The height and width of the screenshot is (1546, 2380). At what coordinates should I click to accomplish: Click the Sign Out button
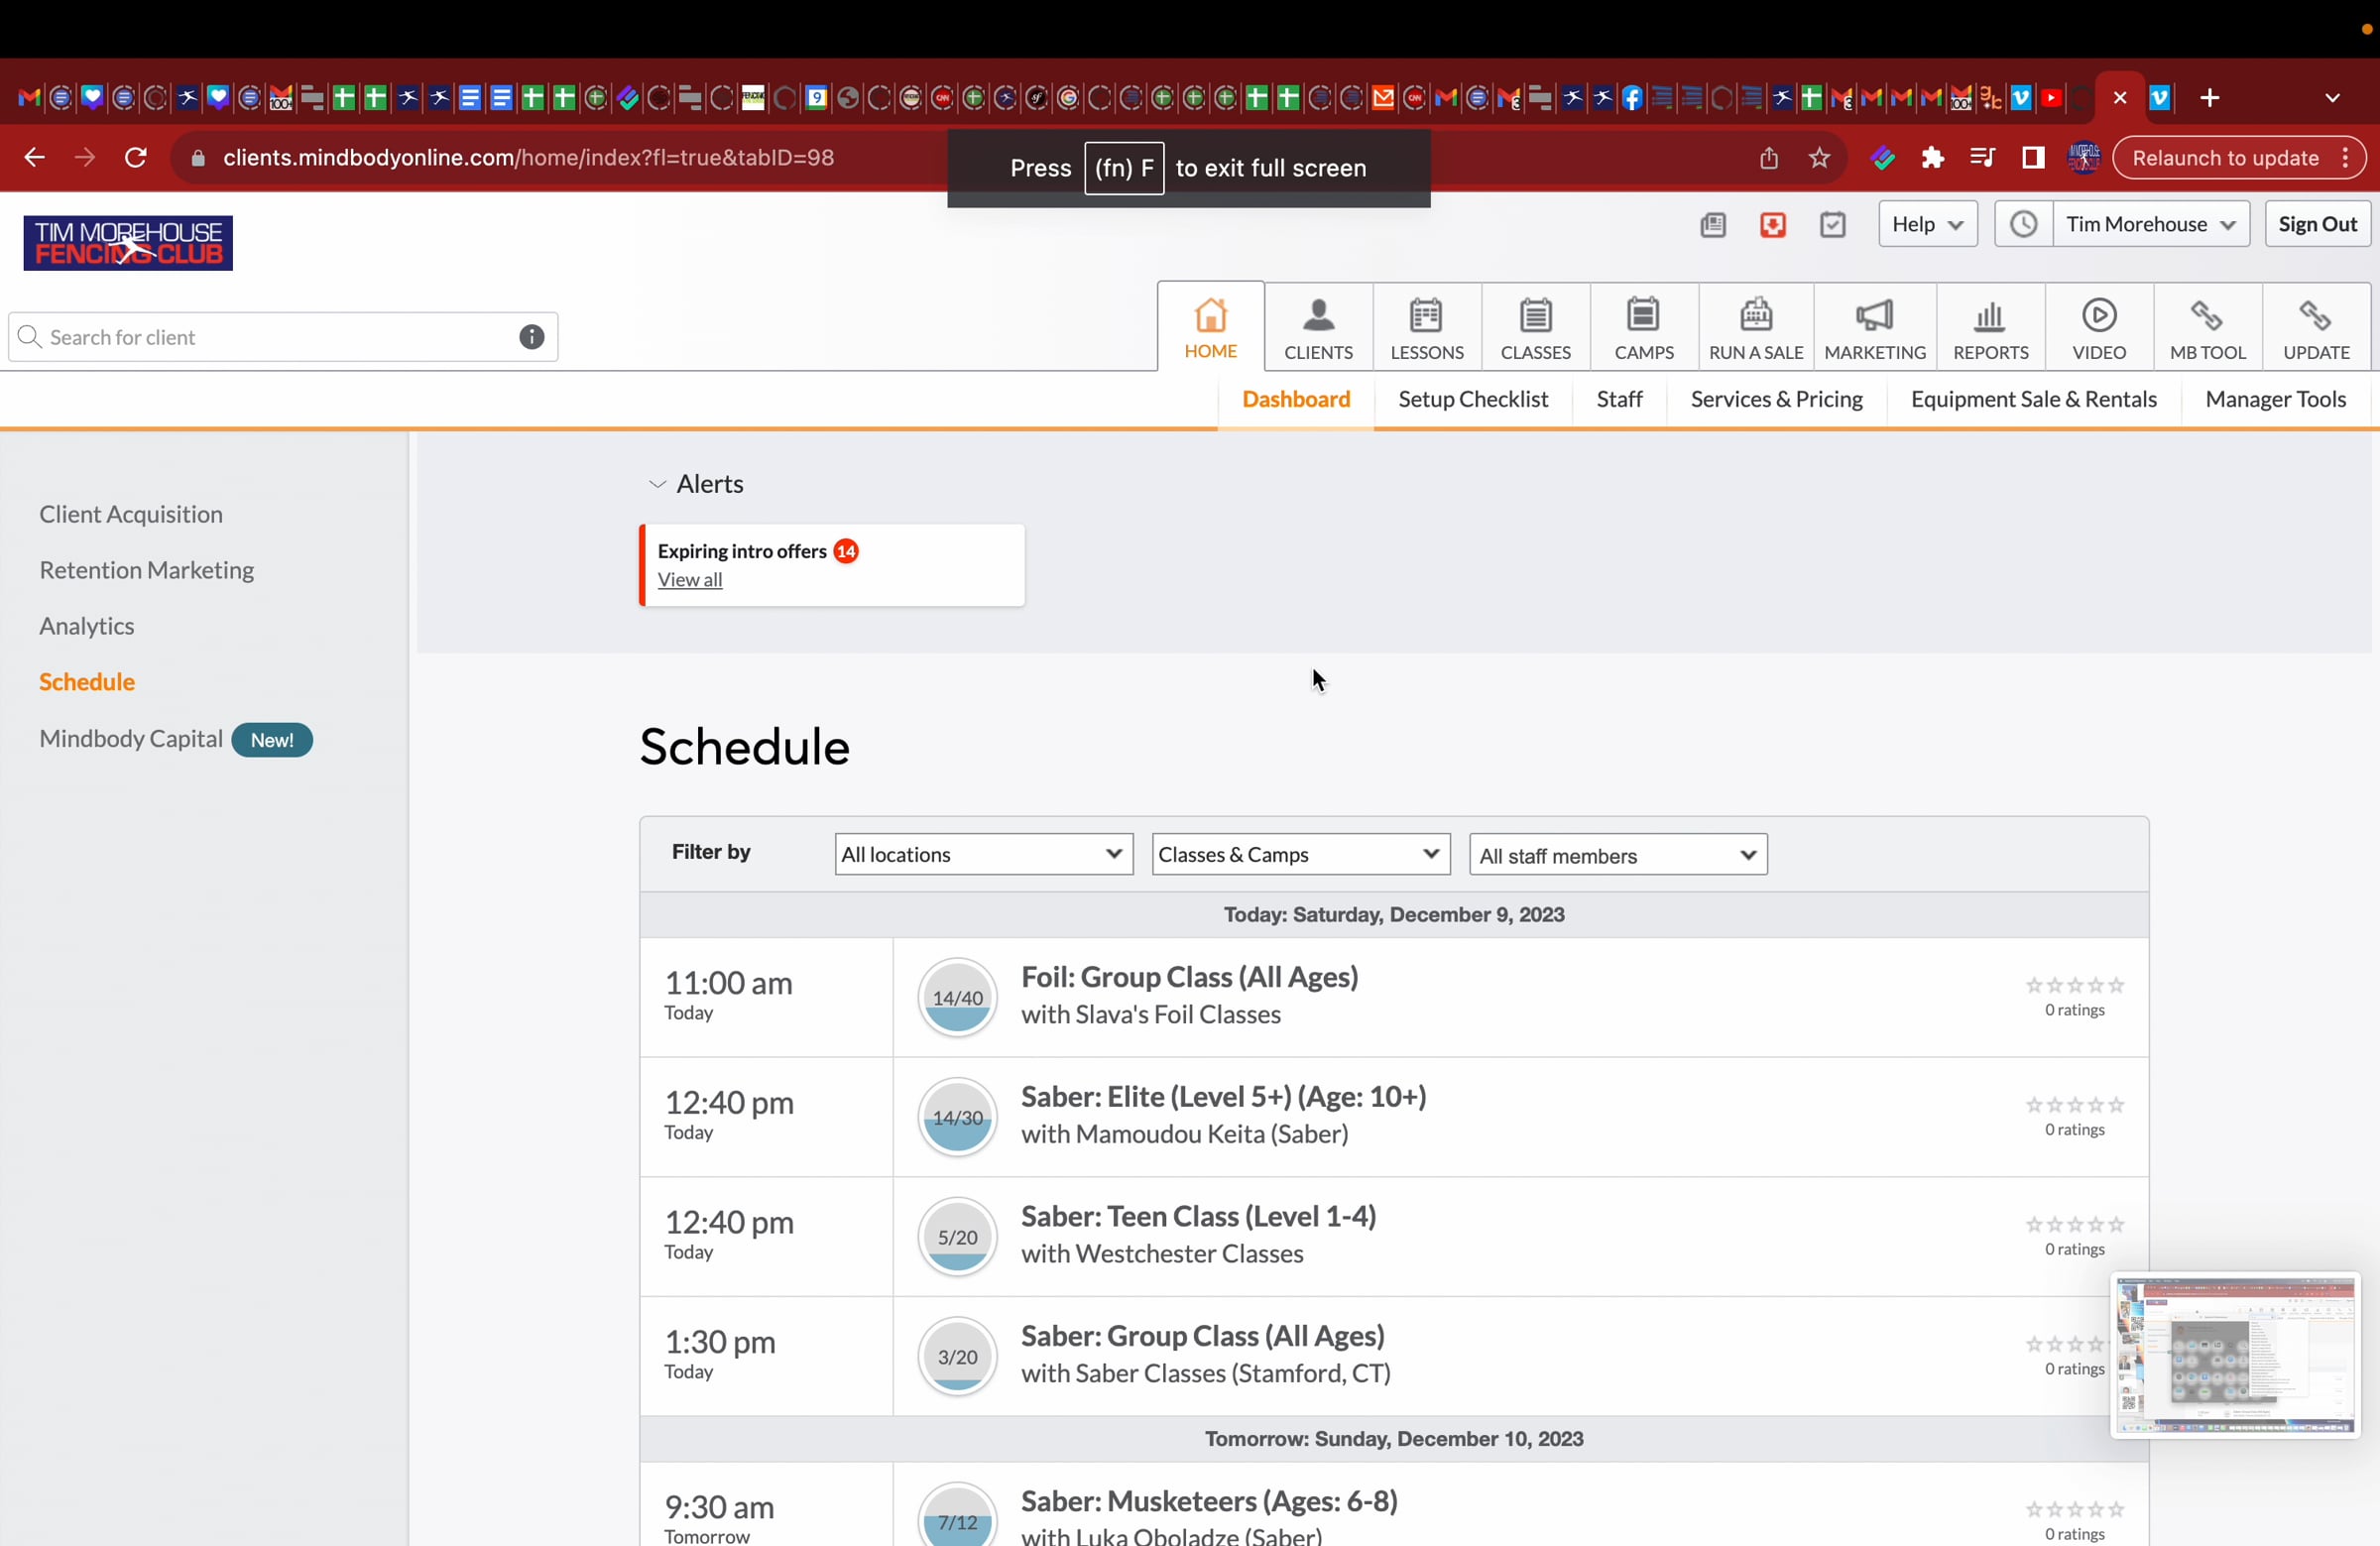2316,224
